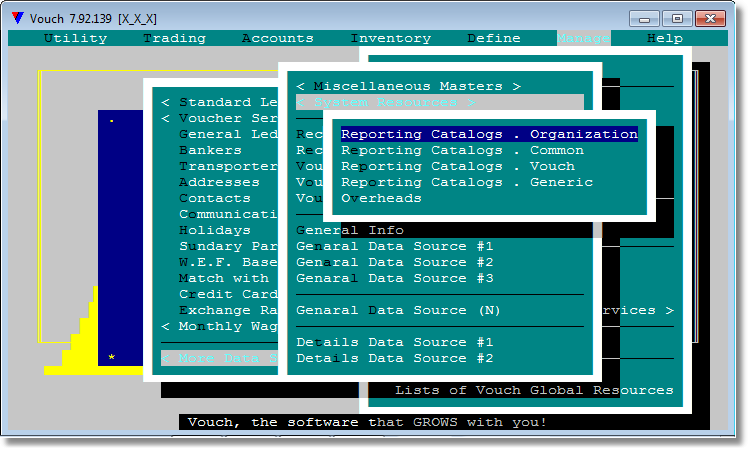This screenshot has height=450, width=748.
Task: Select Reporting Catalogs . Generic
Action: click(467, 182)
